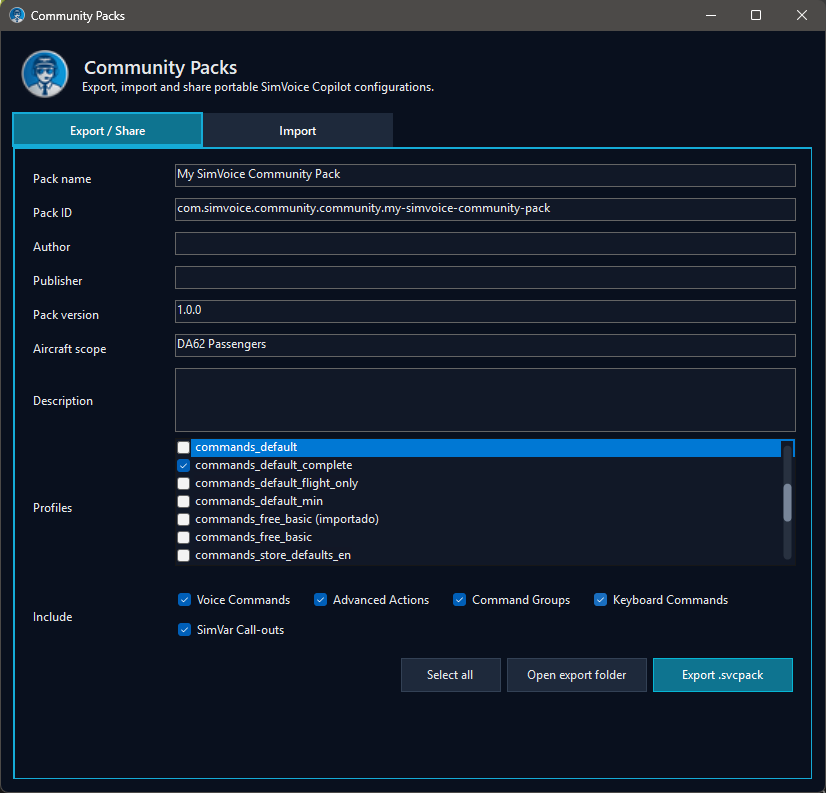
Task: Click inside the Description text area
Action: [485, 400]
